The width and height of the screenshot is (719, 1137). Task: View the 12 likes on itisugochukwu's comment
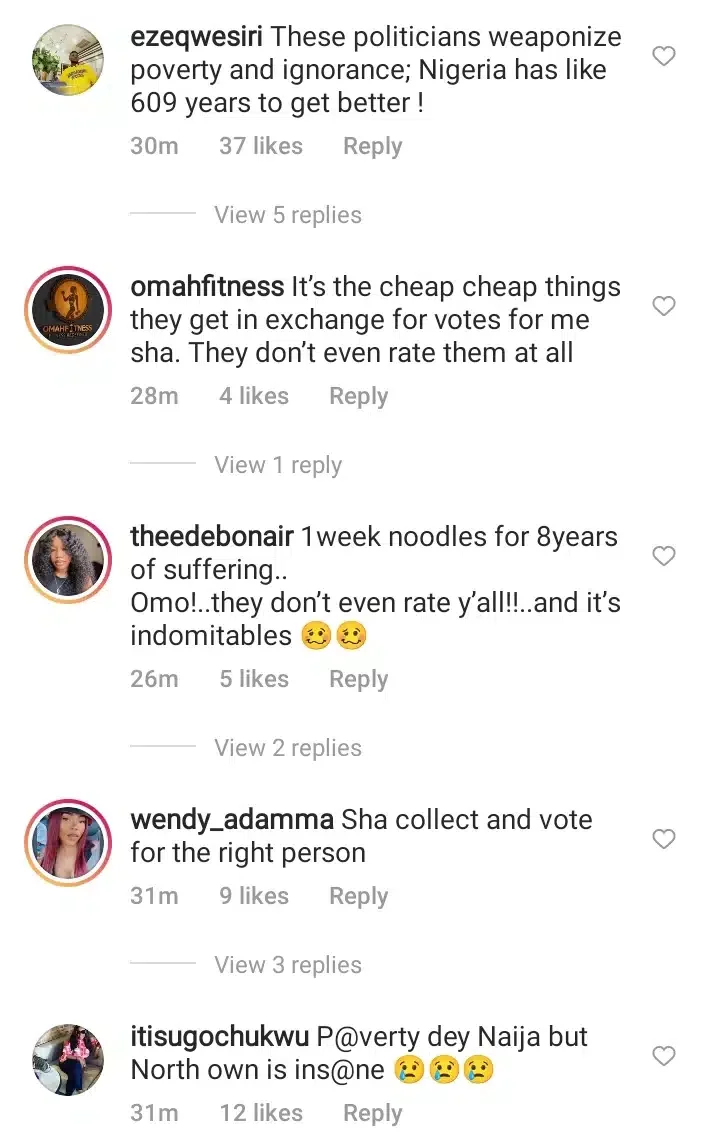point(260,1113)
